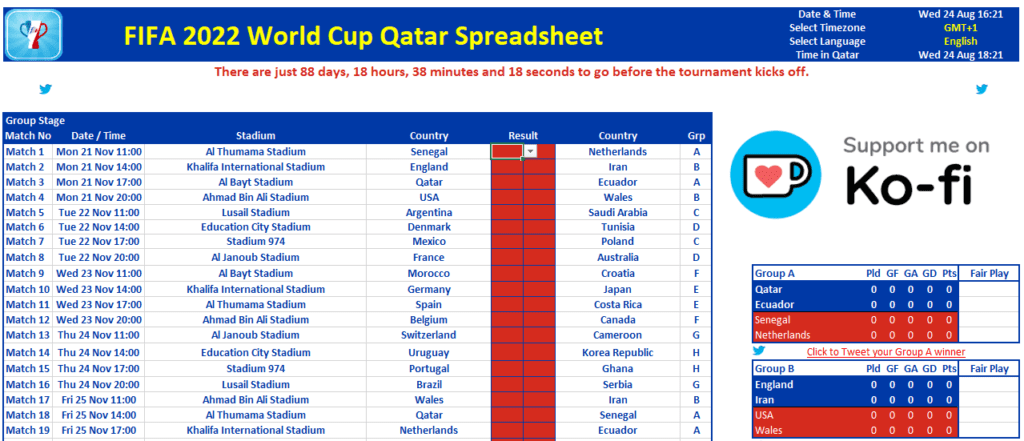The width and height of the screenshot is (1024, 441).
Task: Click 'Click to Tweet your Group A winner'
Action: point(872,352)
